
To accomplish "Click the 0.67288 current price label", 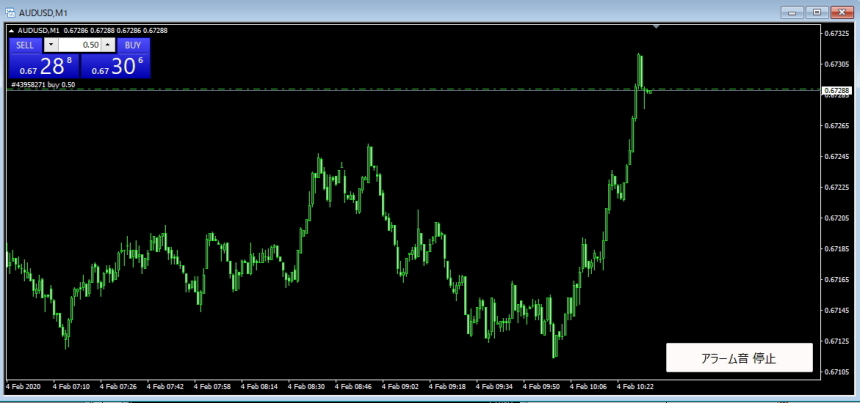I will tap(837, 90).
